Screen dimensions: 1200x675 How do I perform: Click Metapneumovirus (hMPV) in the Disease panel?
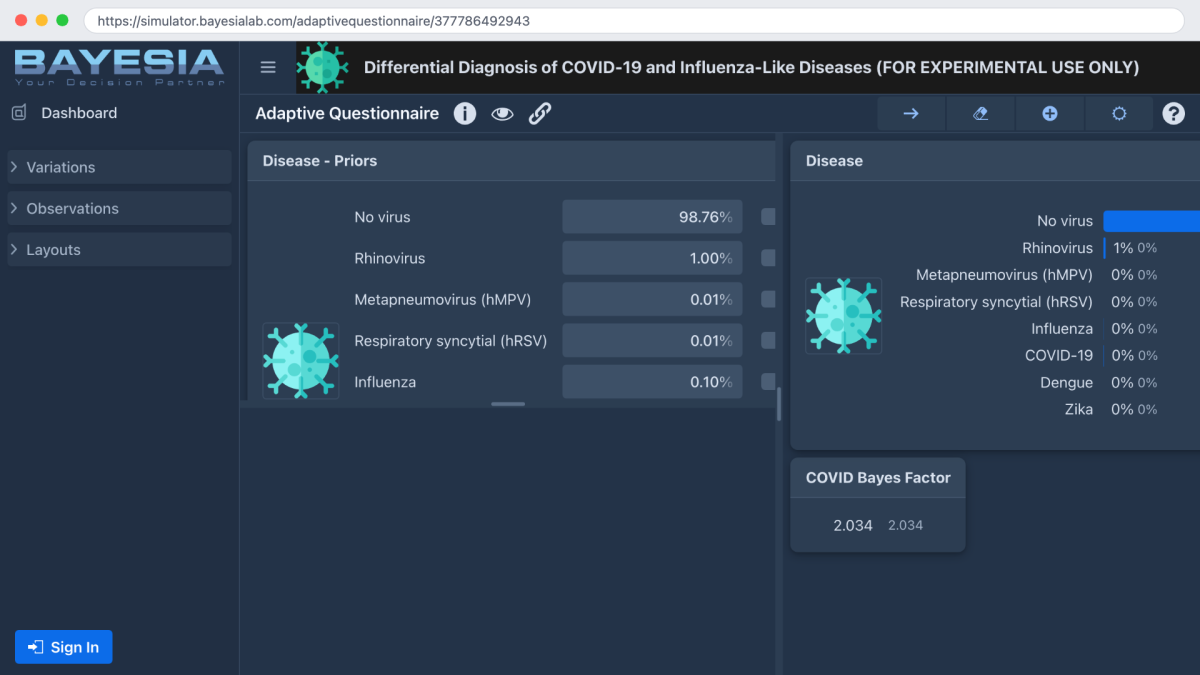(x=1004, y=274)
